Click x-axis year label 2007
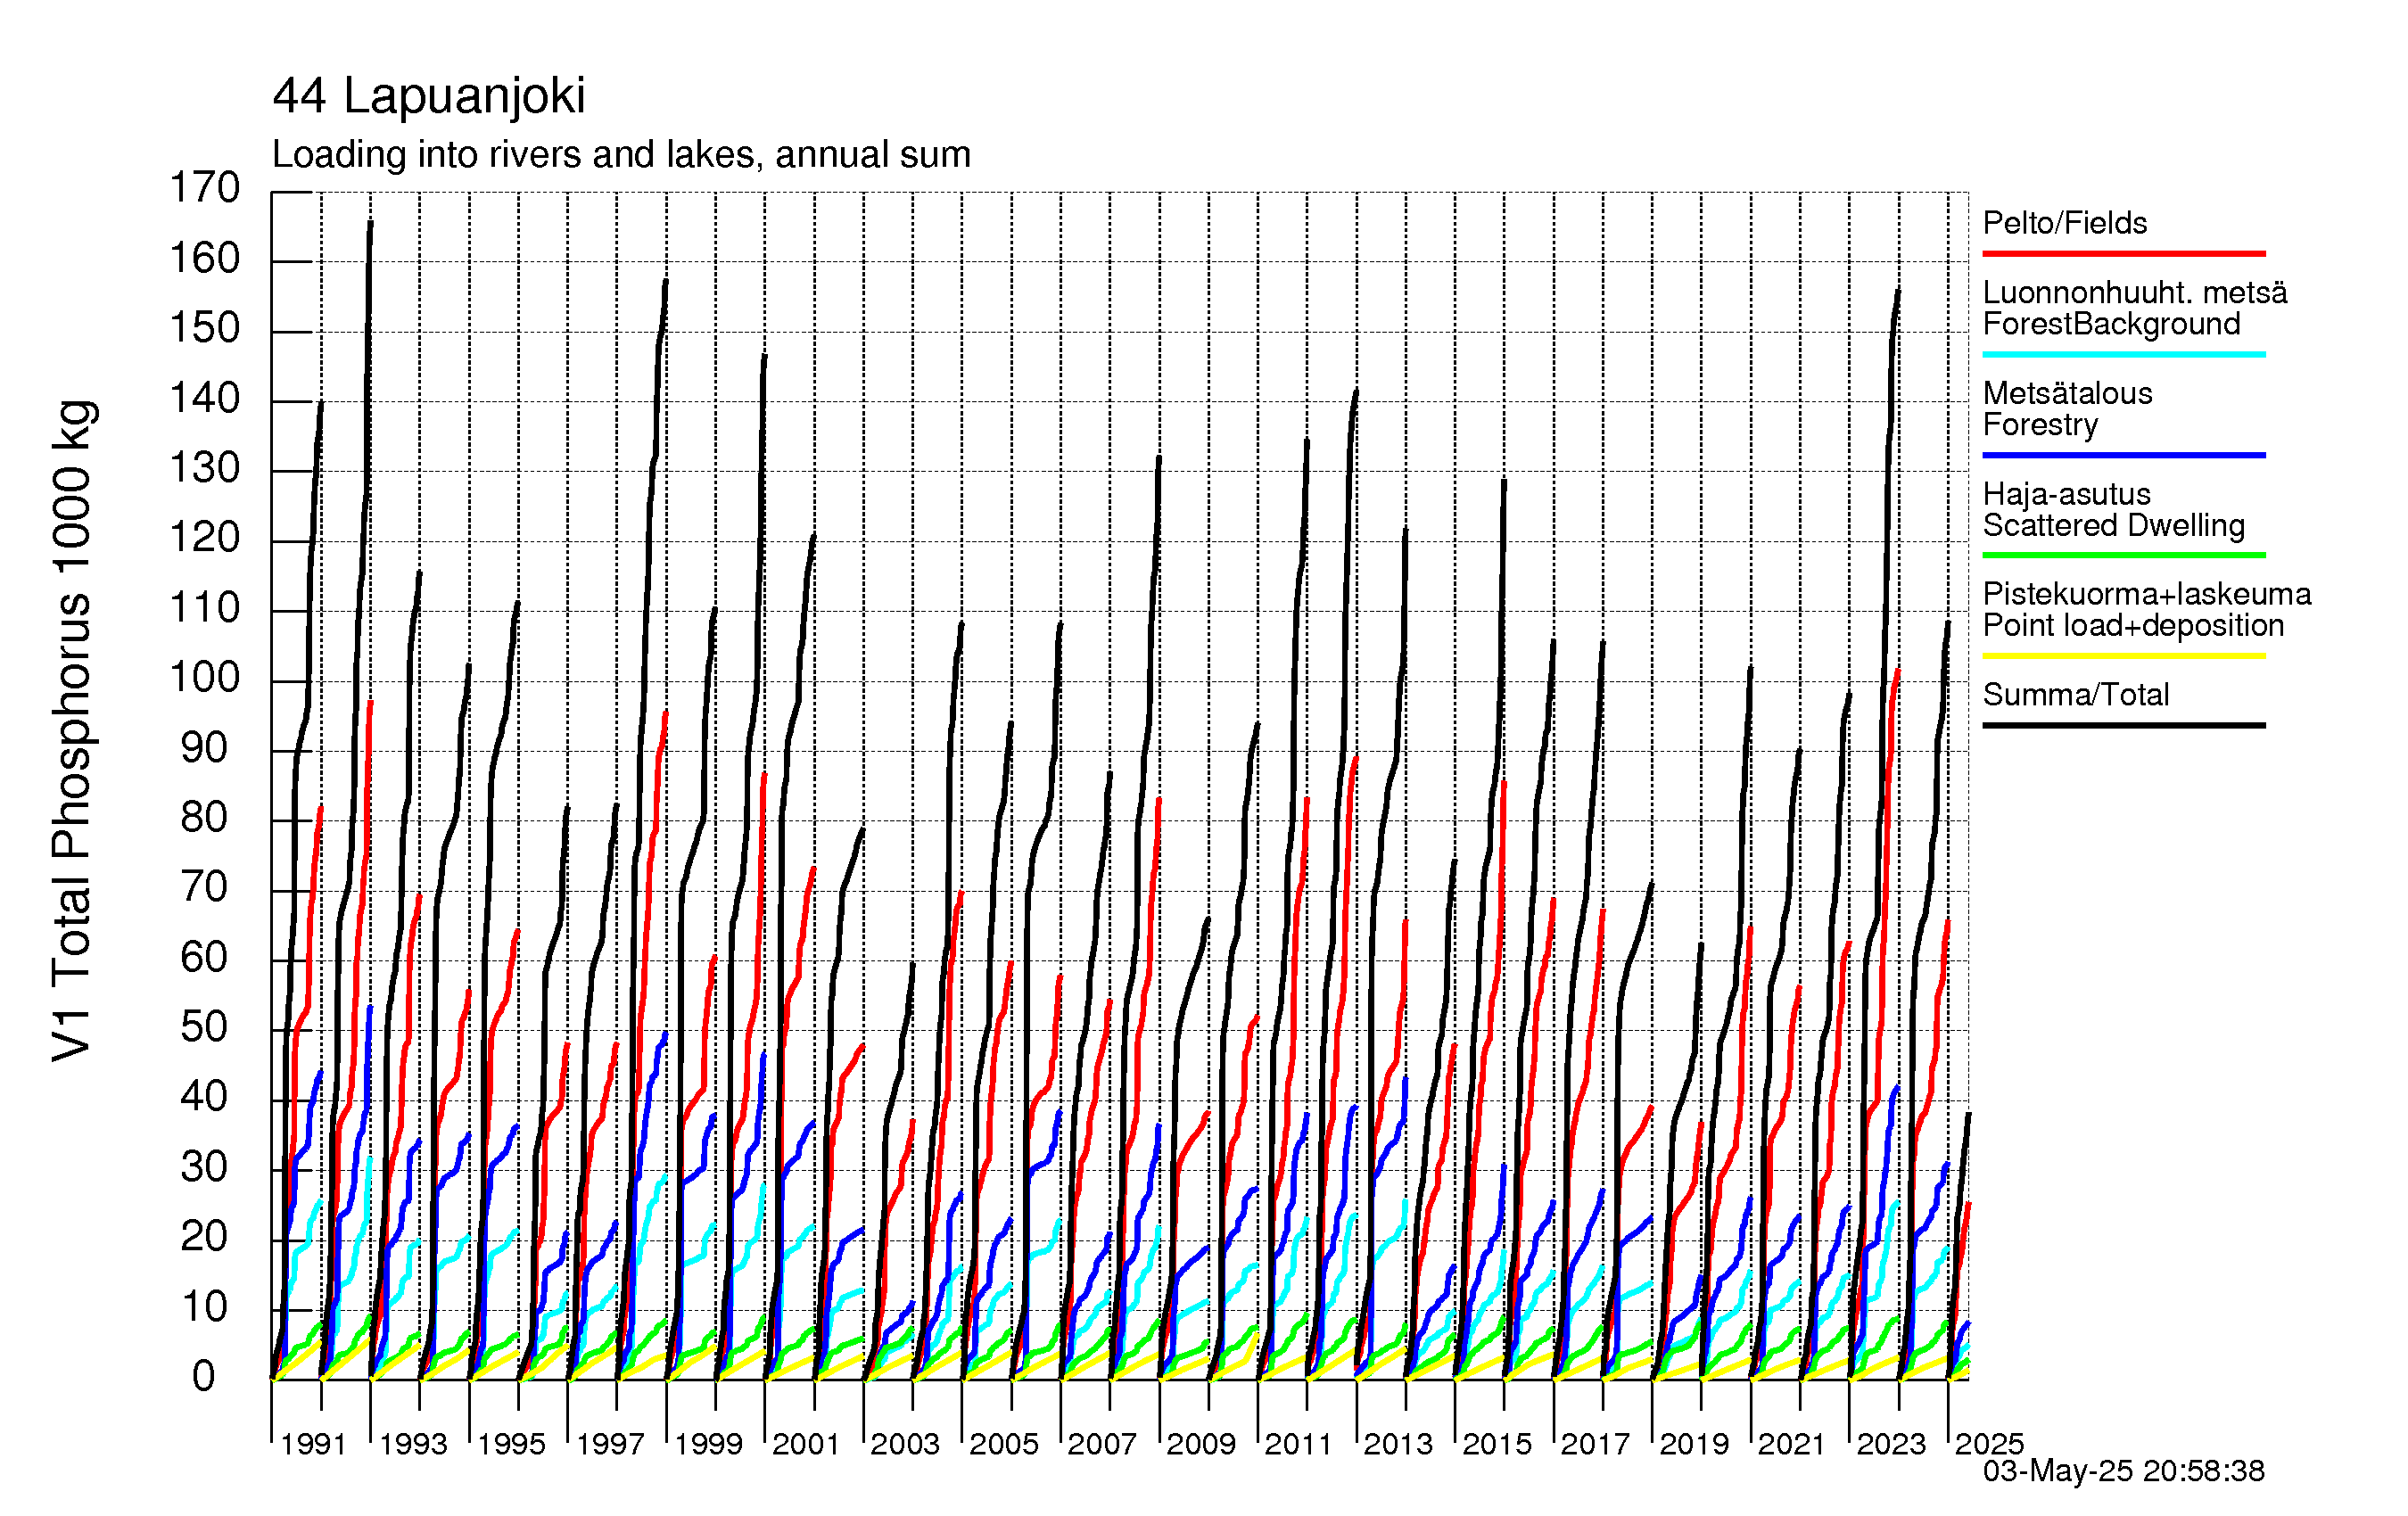This screenshot has width=2408, height=1516. click(x=1102, y=1444)
